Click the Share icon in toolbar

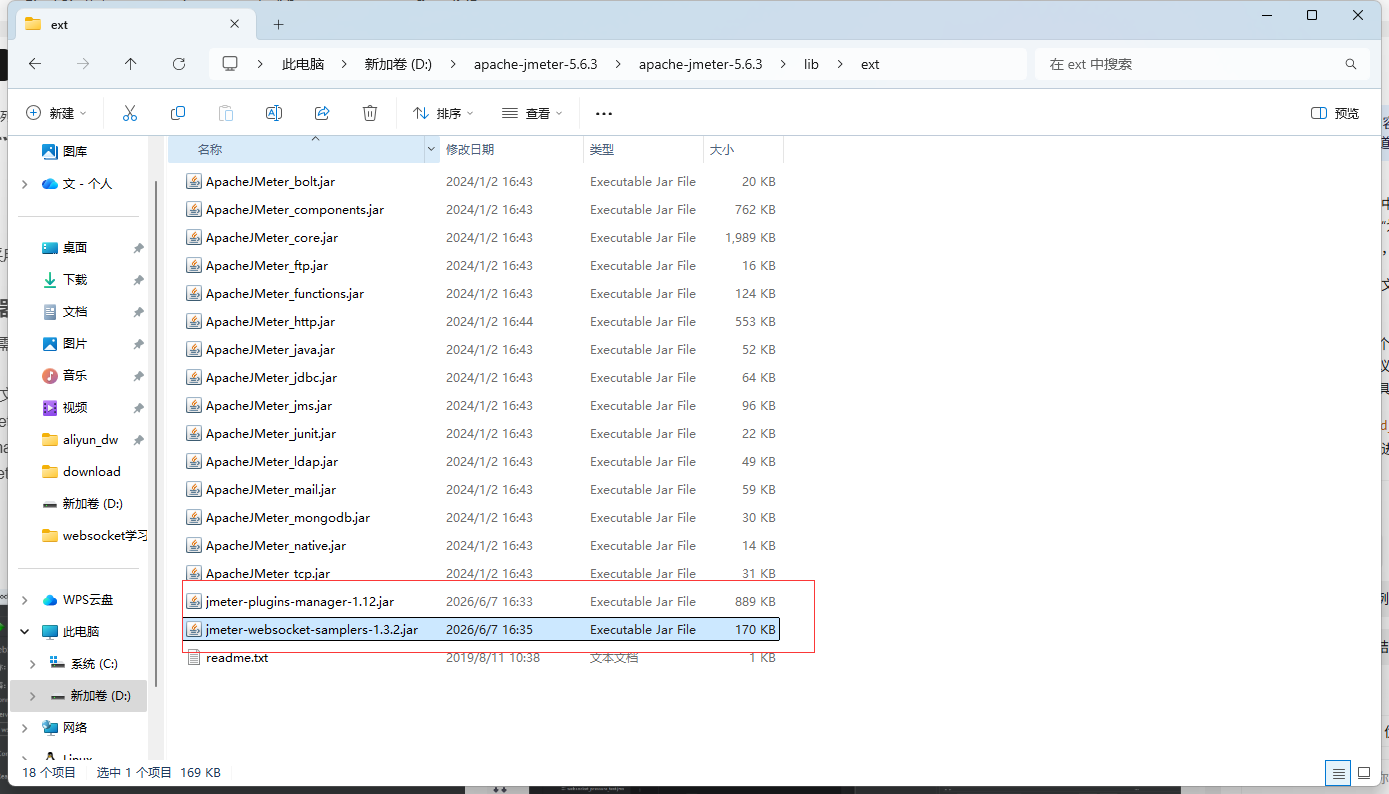tap(322, 113)
